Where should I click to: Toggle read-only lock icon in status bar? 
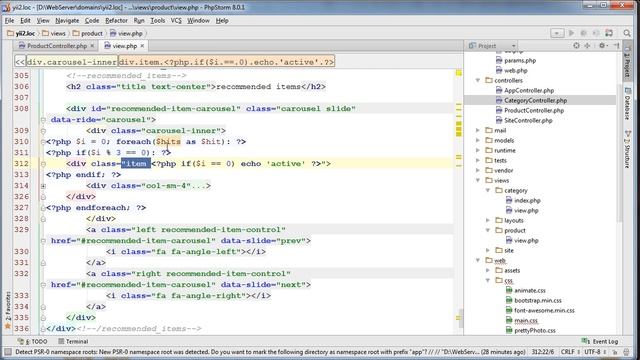click(614, 352)
